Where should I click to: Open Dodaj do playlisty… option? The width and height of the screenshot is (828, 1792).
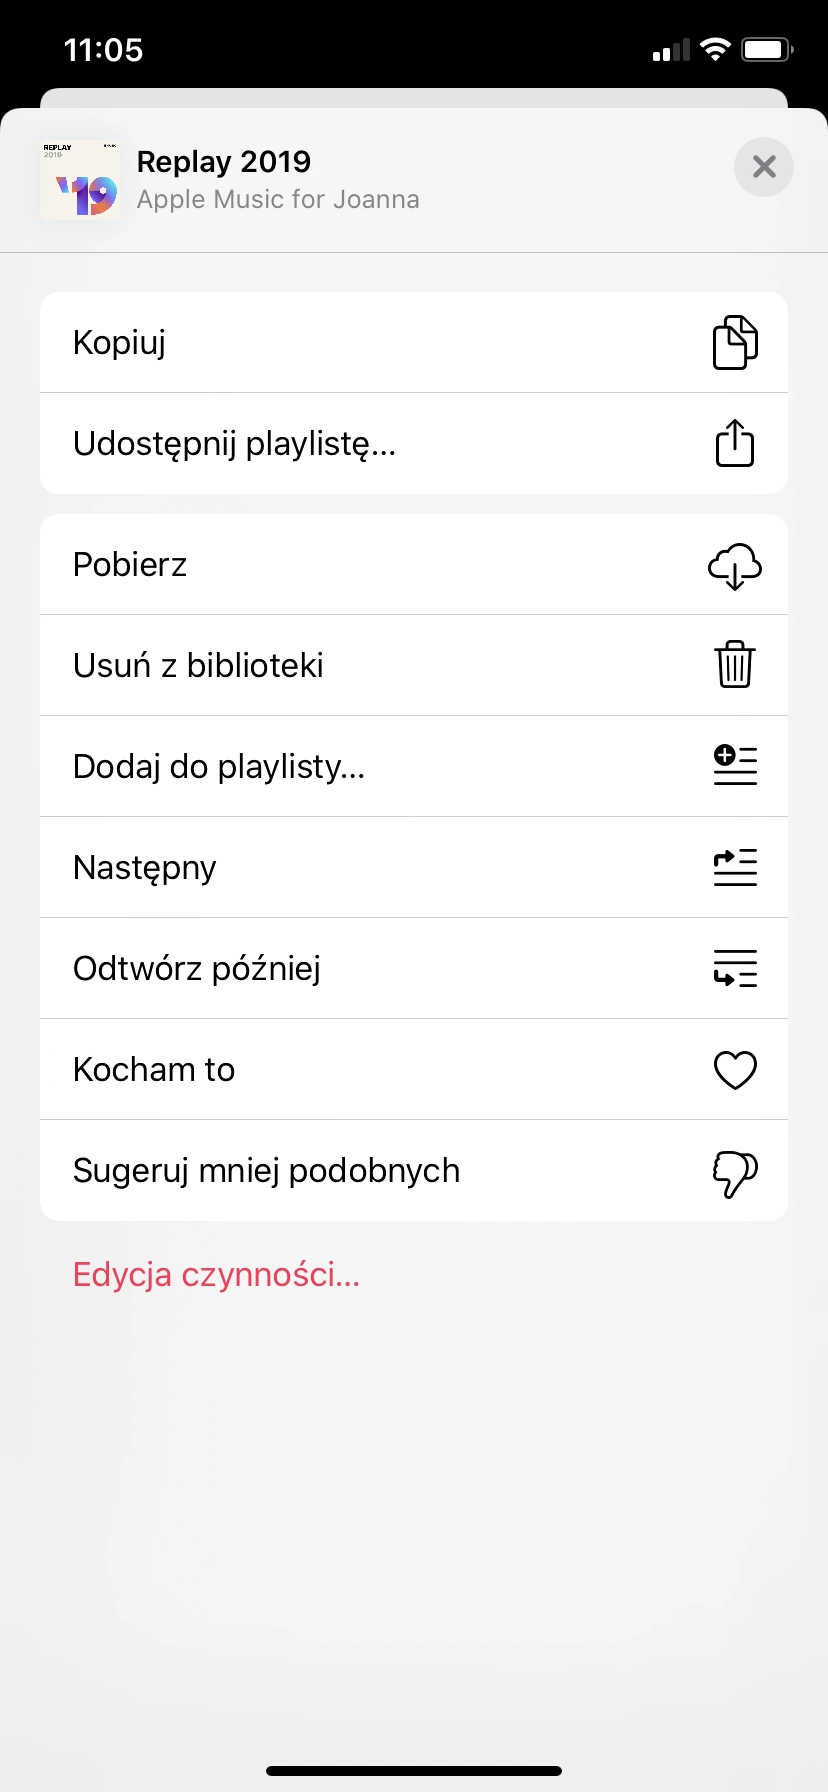pos(414,766)
